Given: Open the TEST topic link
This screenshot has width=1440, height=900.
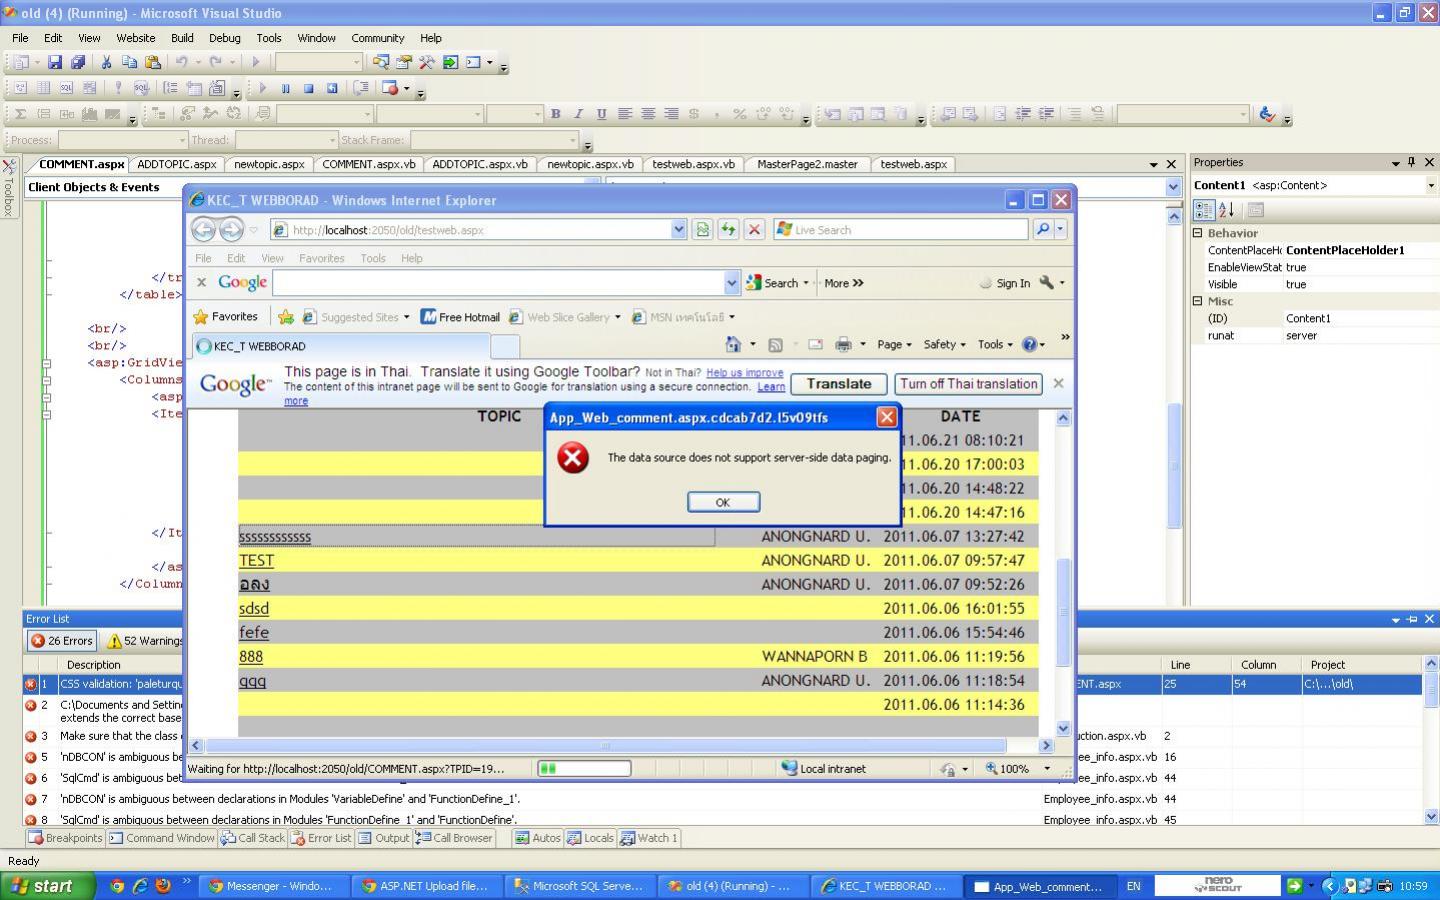Looking at the screenshot, I should click(256, 561).
